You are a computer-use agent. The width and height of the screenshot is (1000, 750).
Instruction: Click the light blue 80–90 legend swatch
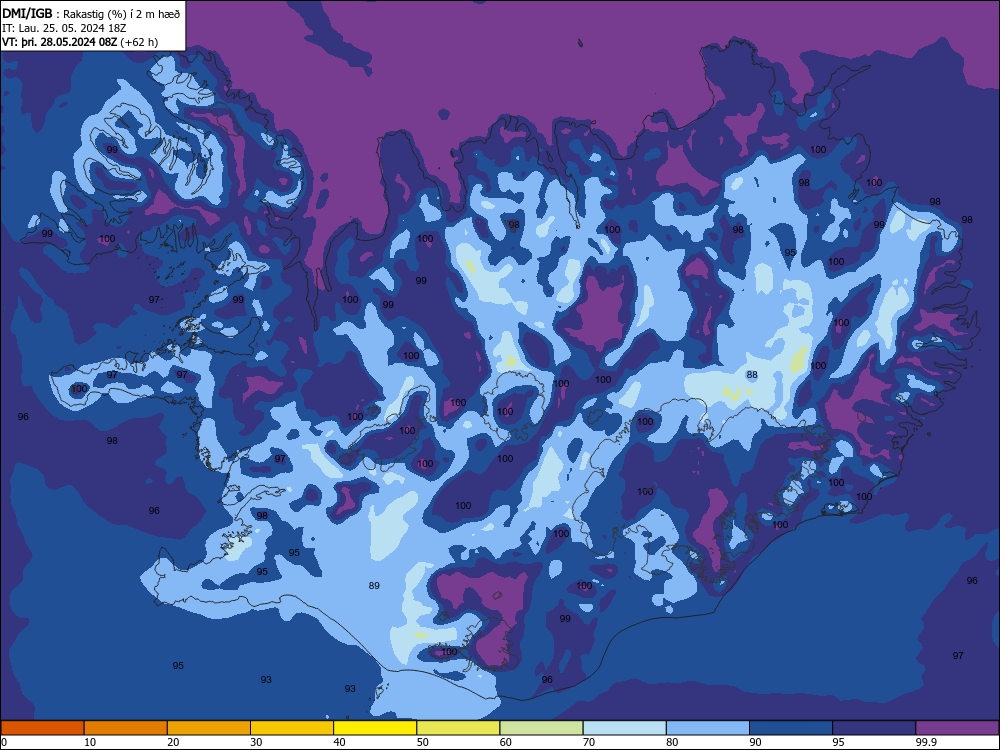tap(708, 728)
